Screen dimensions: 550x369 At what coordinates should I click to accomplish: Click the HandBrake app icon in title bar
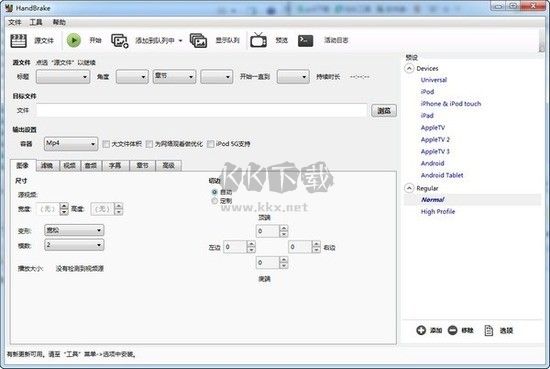(x=9, y=7)
